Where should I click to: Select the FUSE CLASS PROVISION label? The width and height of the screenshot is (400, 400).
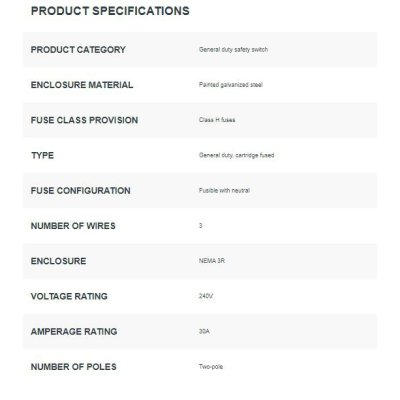[x=84, y=120]
